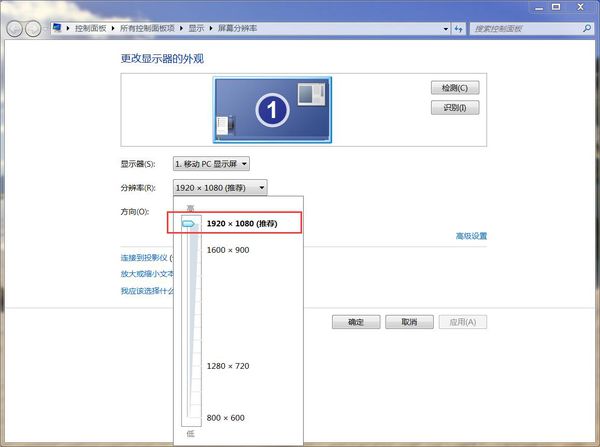Click the 确定 OK button
600x447 pixels.
point(356,322)
